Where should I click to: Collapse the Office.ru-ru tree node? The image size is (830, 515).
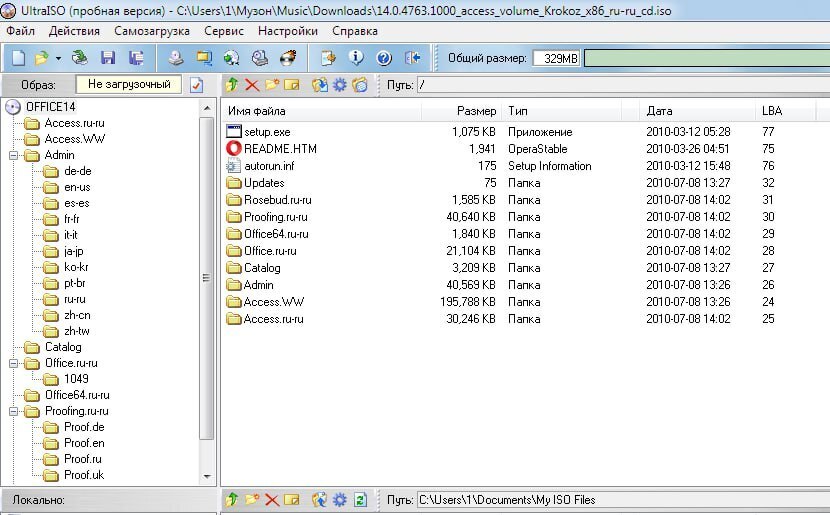(x=13, y=364)
